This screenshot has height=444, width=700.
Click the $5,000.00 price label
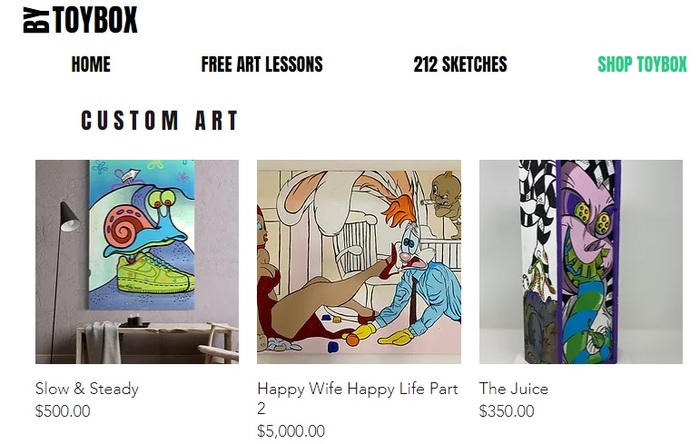click(x=291, y=432)
